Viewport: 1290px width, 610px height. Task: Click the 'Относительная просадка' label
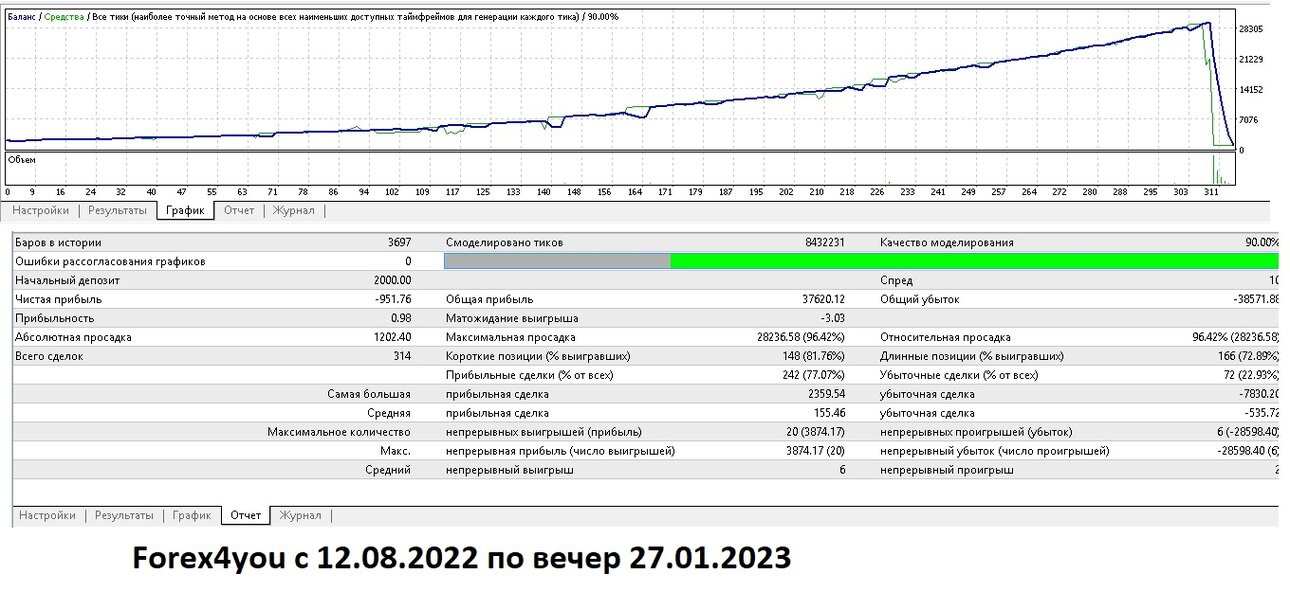945,337
